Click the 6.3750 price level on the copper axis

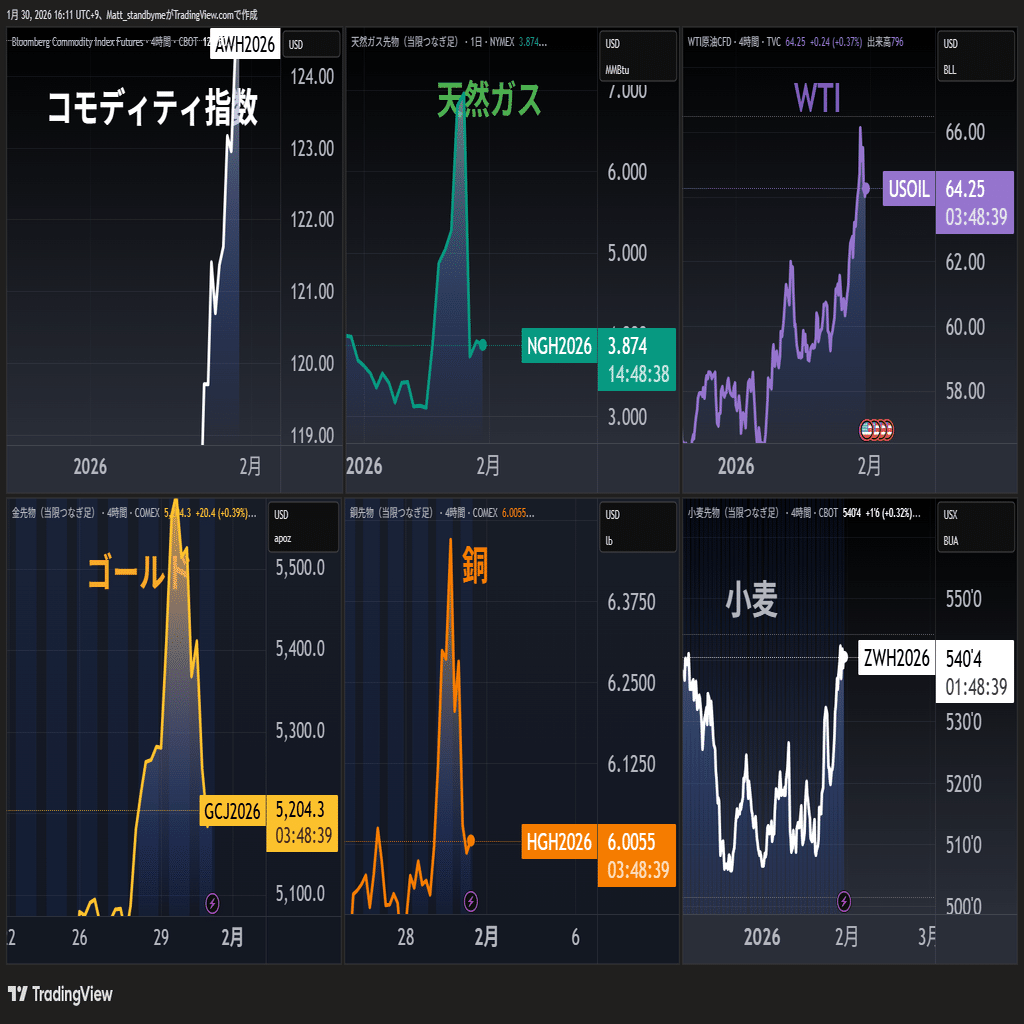coord(632,601)
